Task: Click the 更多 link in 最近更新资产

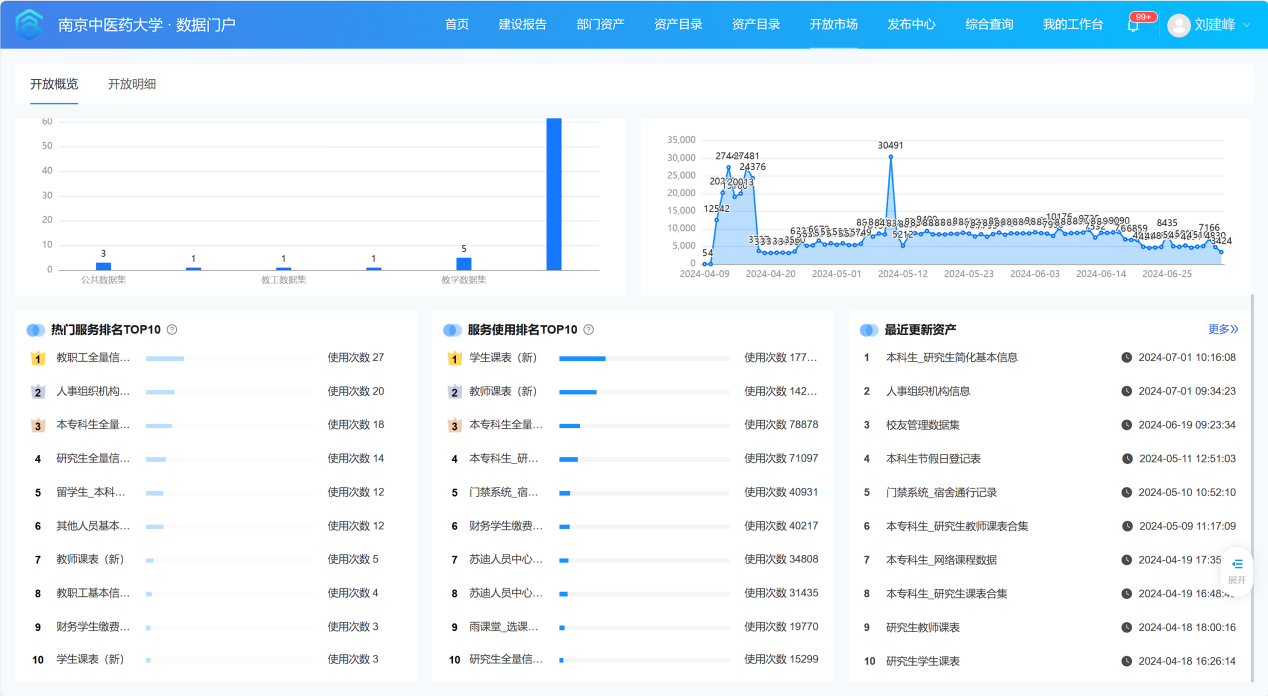Action: [1223, 329]
